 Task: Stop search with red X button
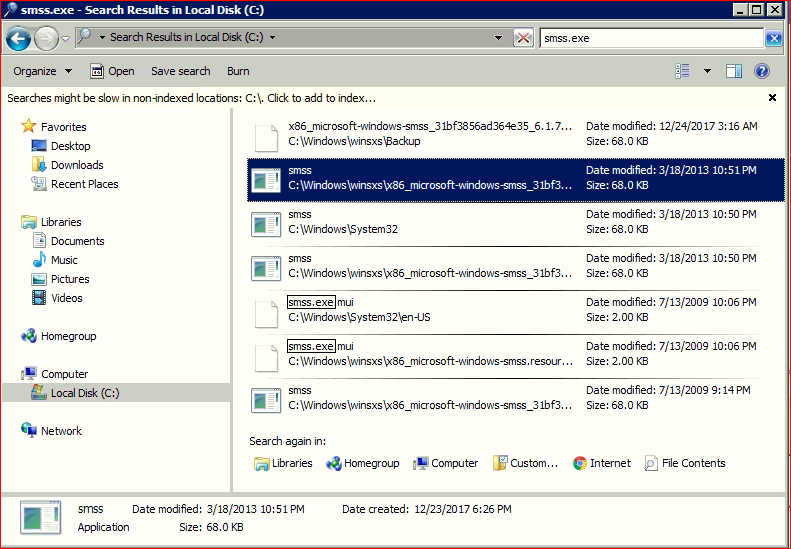click(x=524, y=38)
